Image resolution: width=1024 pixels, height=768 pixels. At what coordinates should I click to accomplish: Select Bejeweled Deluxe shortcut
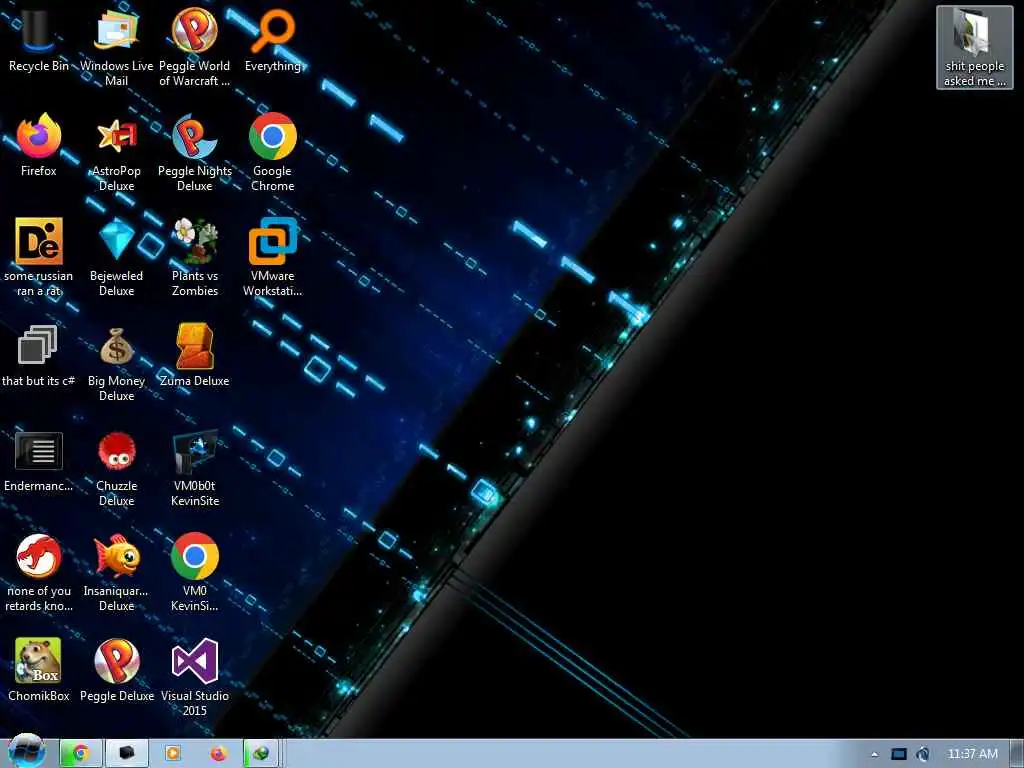pyautogui.click(x=116, y=257)
